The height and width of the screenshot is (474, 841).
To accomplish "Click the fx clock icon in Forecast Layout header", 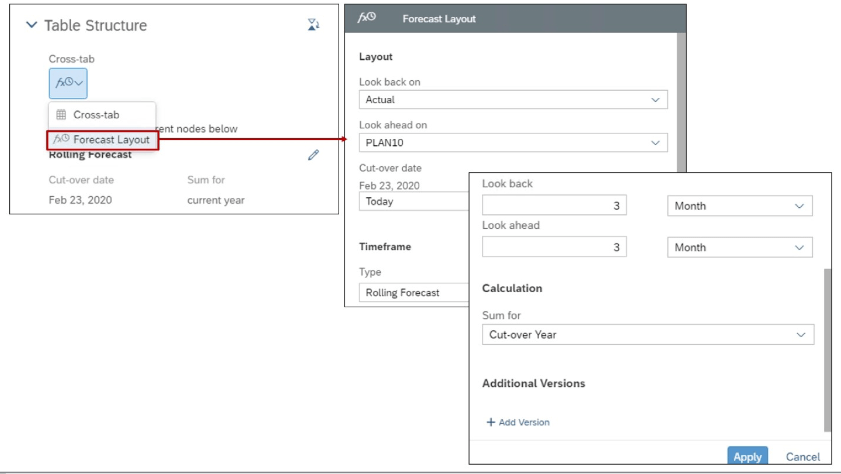I will point(367,18).
